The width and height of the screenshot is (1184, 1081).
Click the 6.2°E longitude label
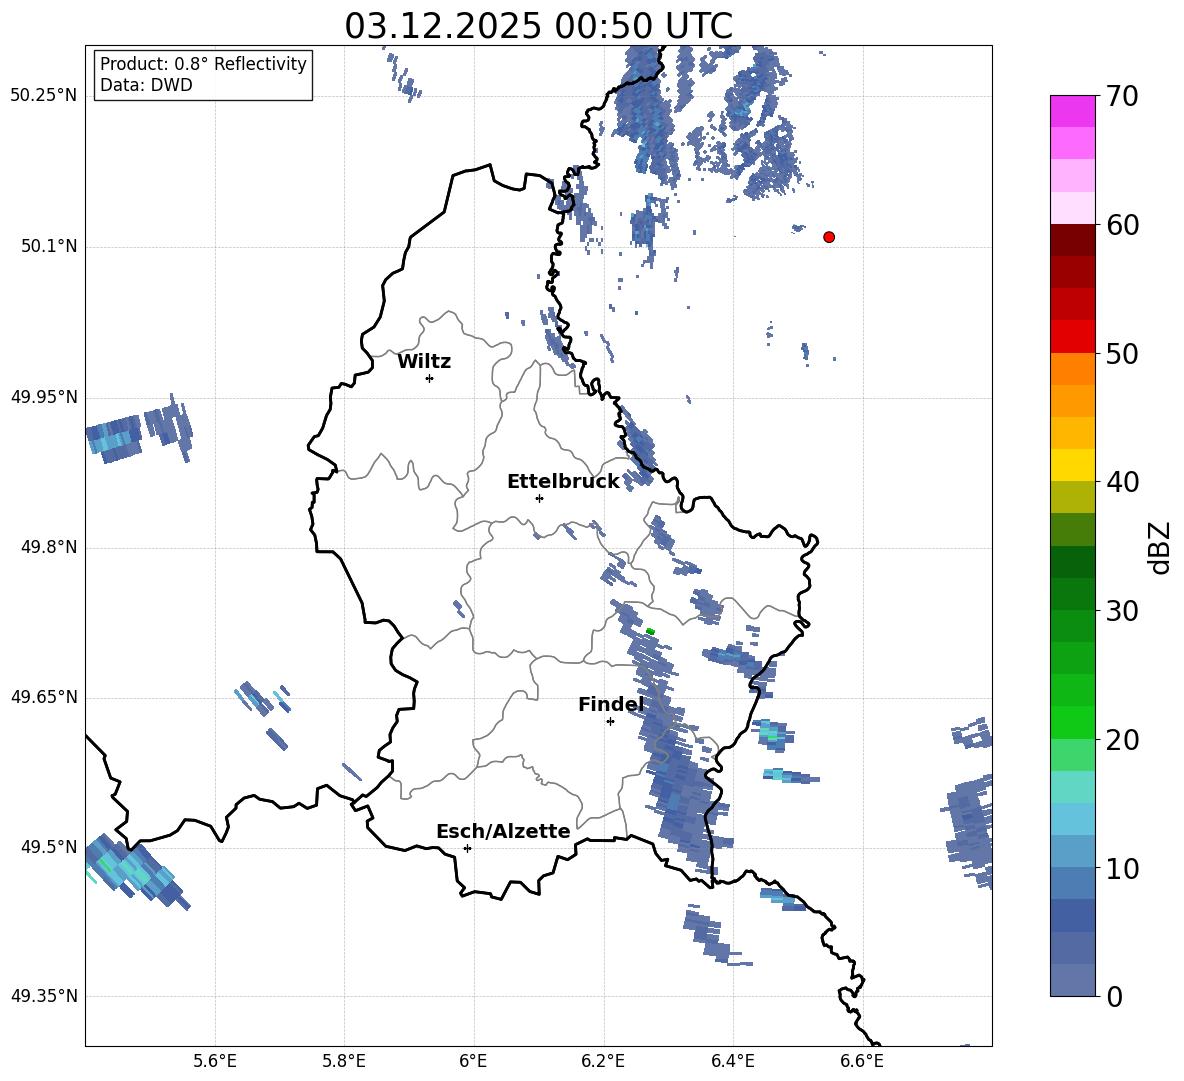(x=603, y=1061)
